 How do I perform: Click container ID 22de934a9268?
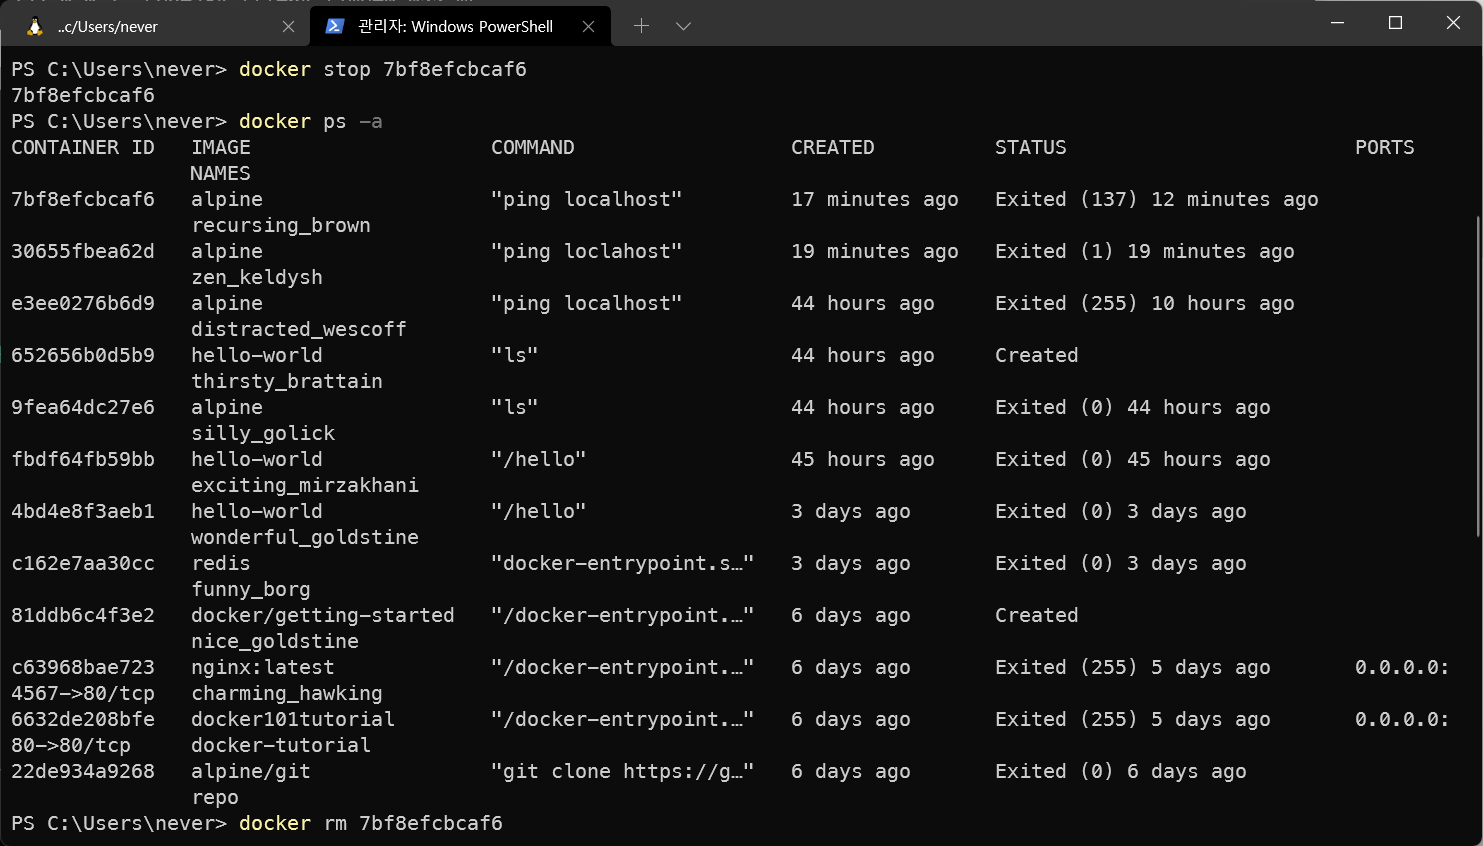83,771
